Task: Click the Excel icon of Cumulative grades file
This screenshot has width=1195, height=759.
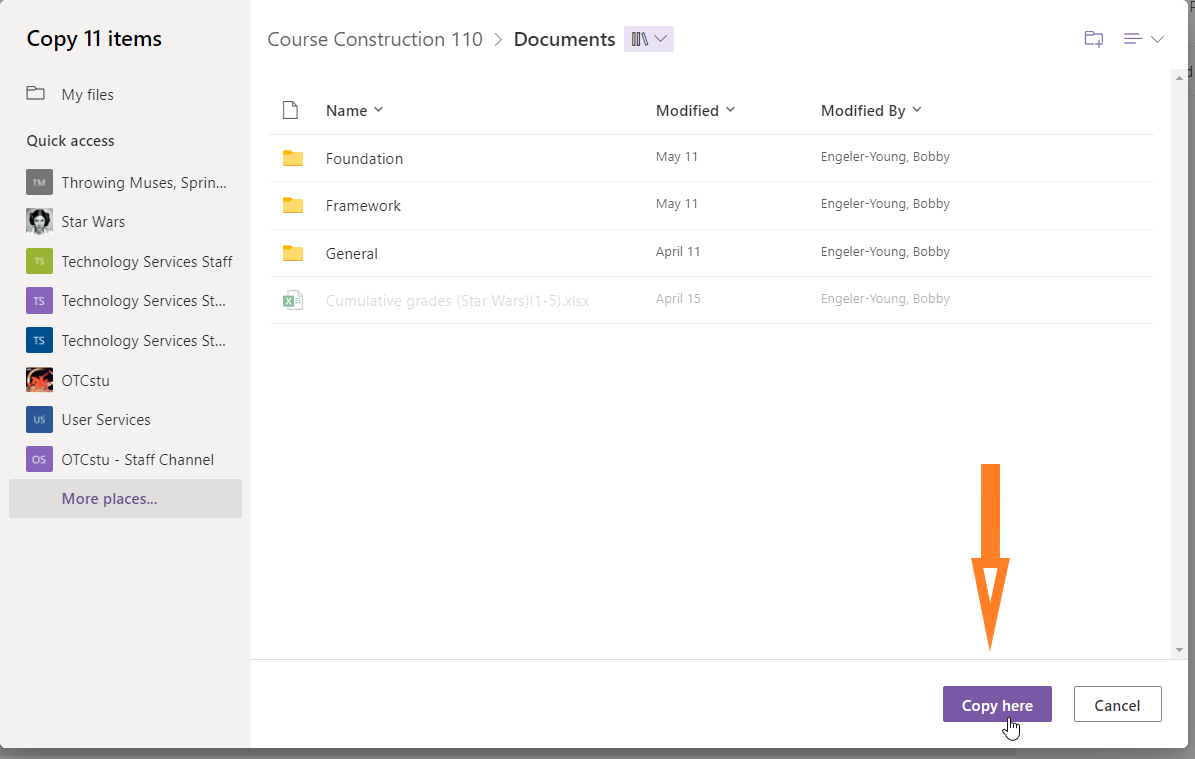Action: pos(293,300)
